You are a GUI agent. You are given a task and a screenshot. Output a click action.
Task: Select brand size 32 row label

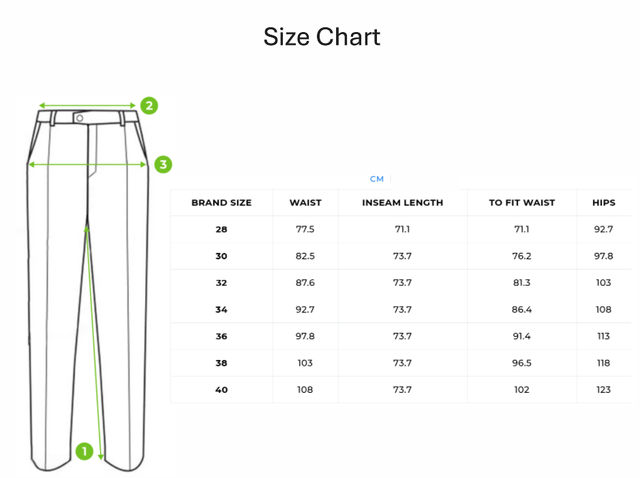click(221, 283)
